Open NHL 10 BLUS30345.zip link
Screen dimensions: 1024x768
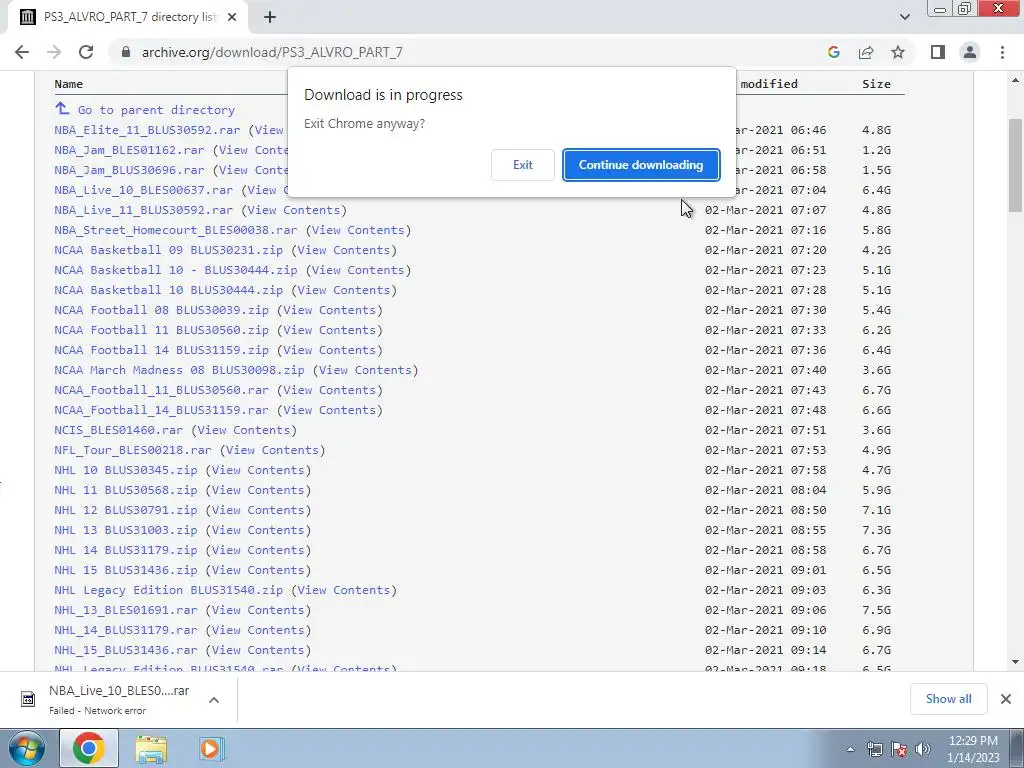pos(125,470)
